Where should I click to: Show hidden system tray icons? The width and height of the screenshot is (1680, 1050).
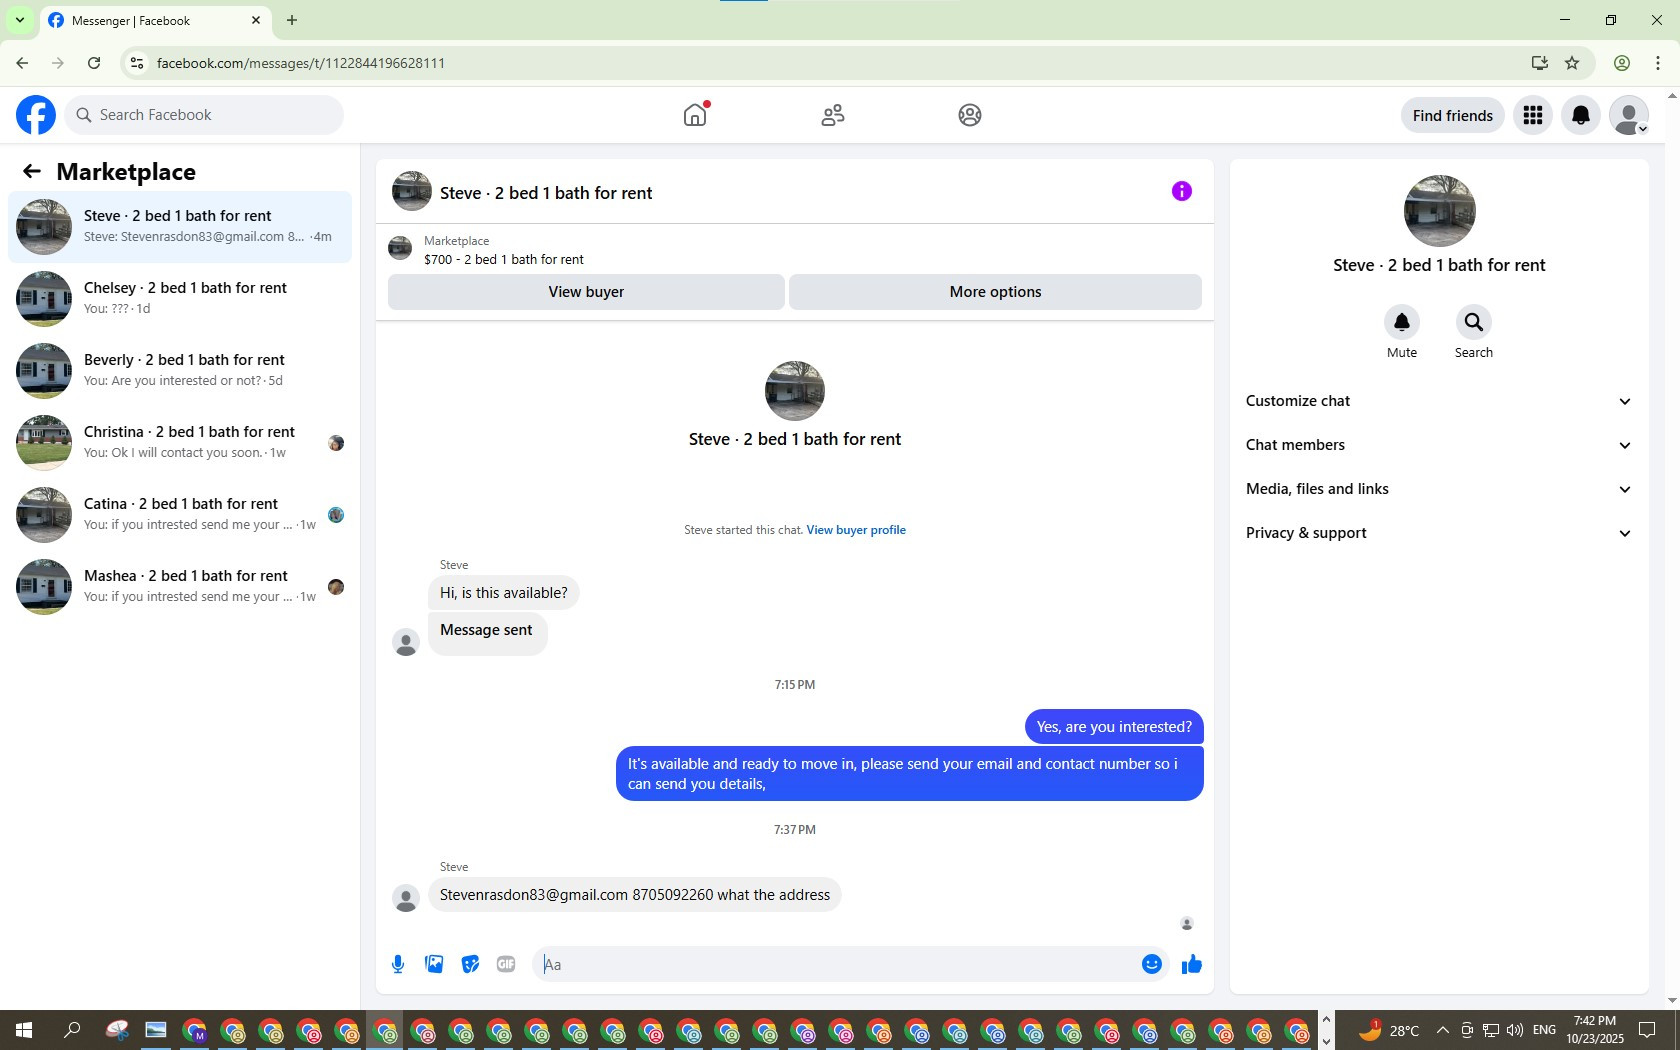(1442, 1030)
